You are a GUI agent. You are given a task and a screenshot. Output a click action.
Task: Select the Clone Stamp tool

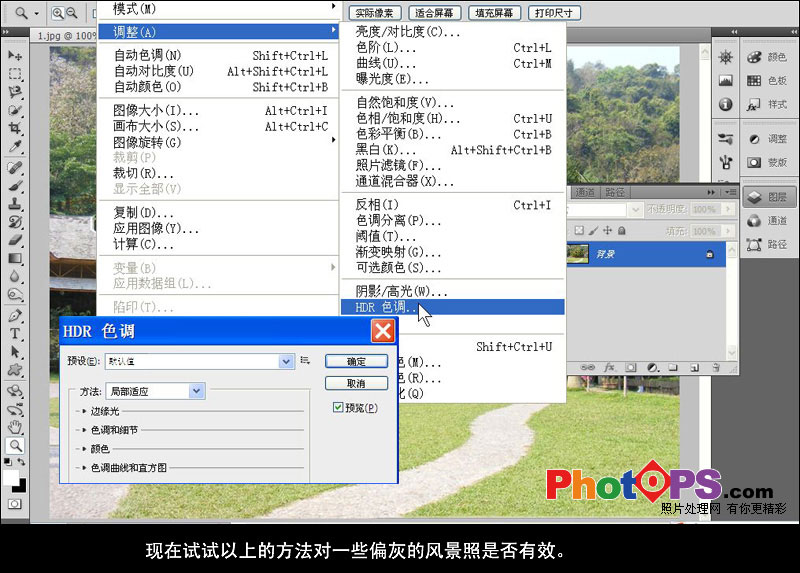[15, 204]
